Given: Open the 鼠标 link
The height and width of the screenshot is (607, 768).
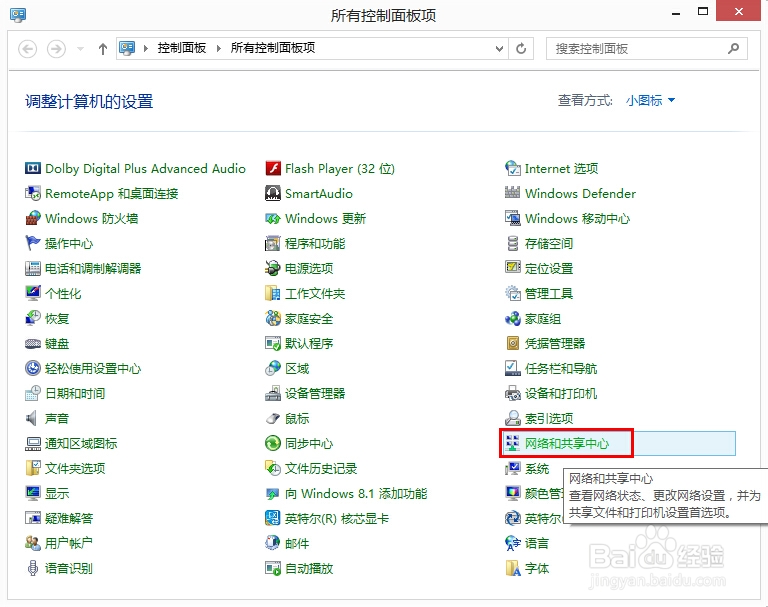Looking at the screenshot, I should click(x=297, y=418).
